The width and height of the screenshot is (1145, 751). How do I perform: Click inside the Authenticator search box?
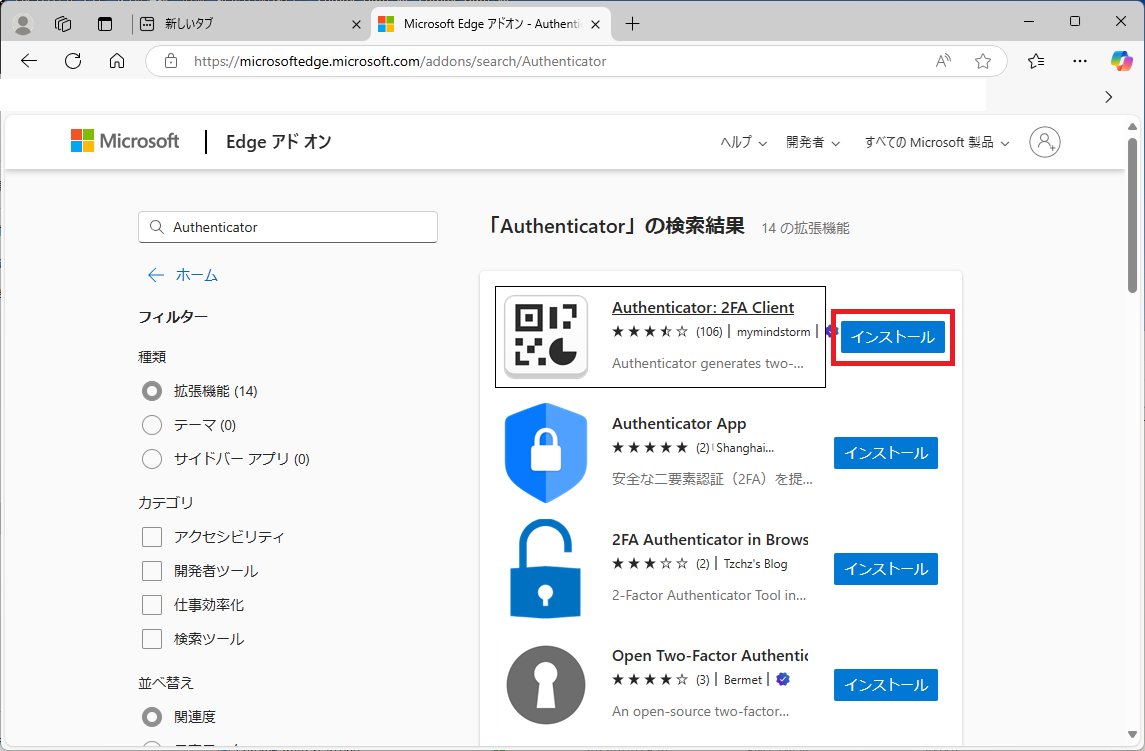coord(287,227)
